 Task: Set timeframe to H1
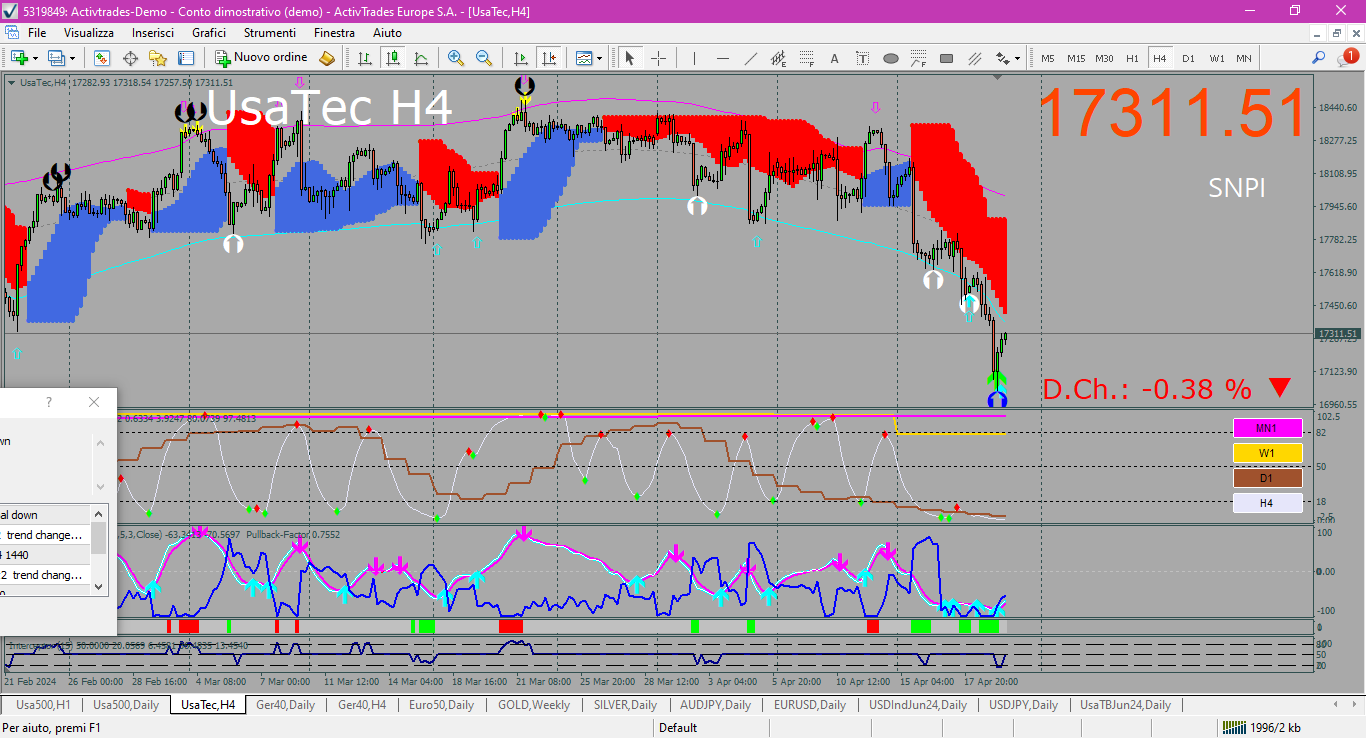(x=1132, y=58)
